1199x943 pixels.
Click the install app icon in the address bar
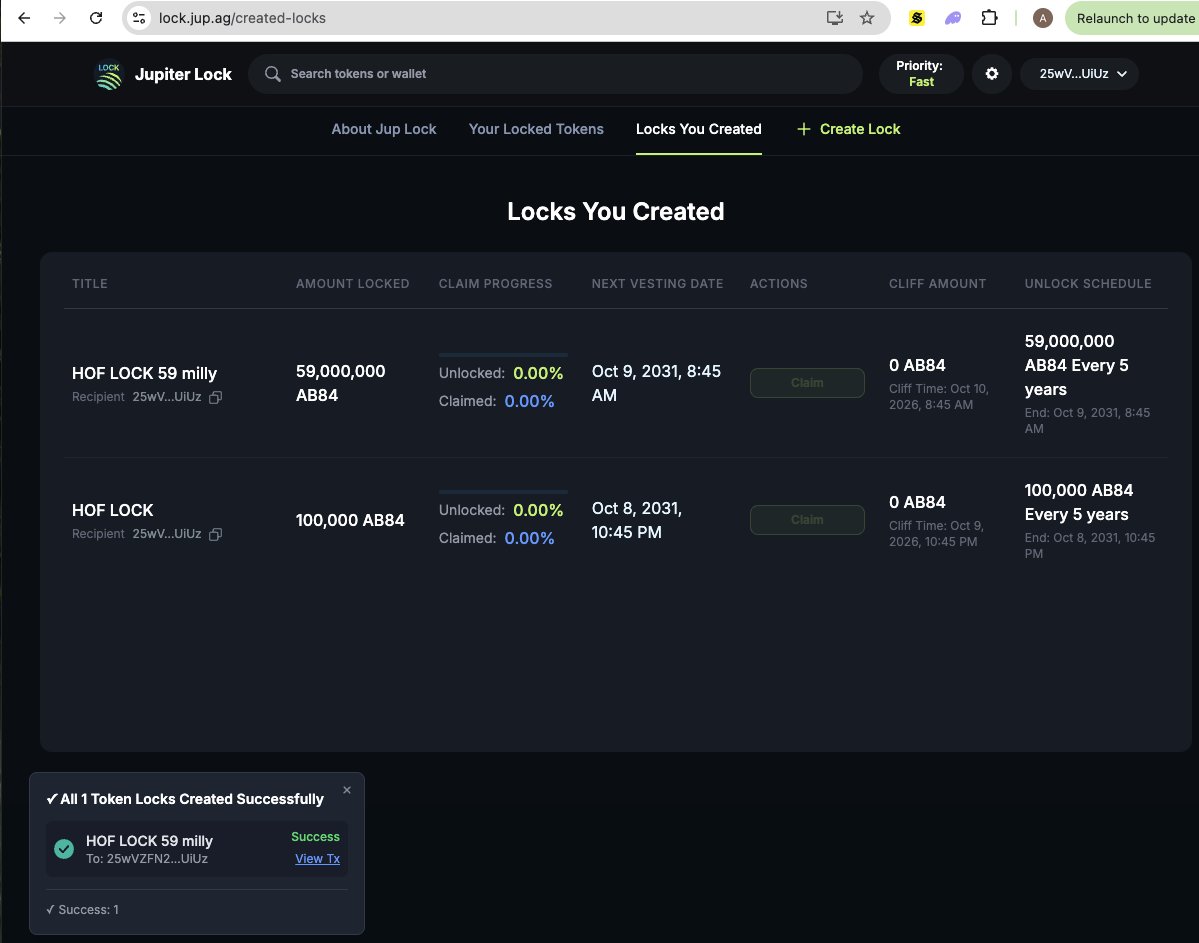tap(834, 18)
